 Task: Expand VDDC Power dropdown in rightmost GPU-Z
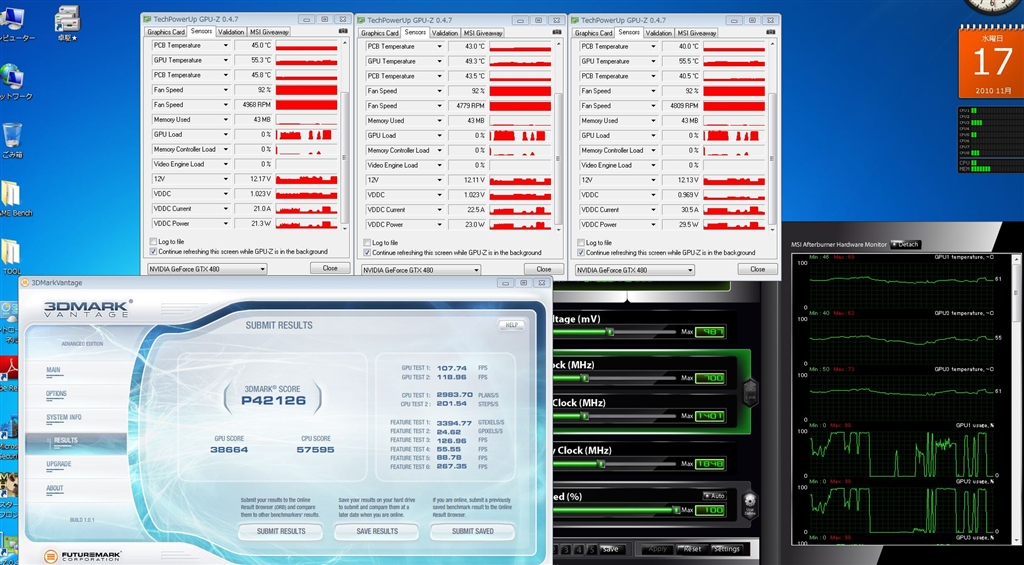(x=654, y=225)
